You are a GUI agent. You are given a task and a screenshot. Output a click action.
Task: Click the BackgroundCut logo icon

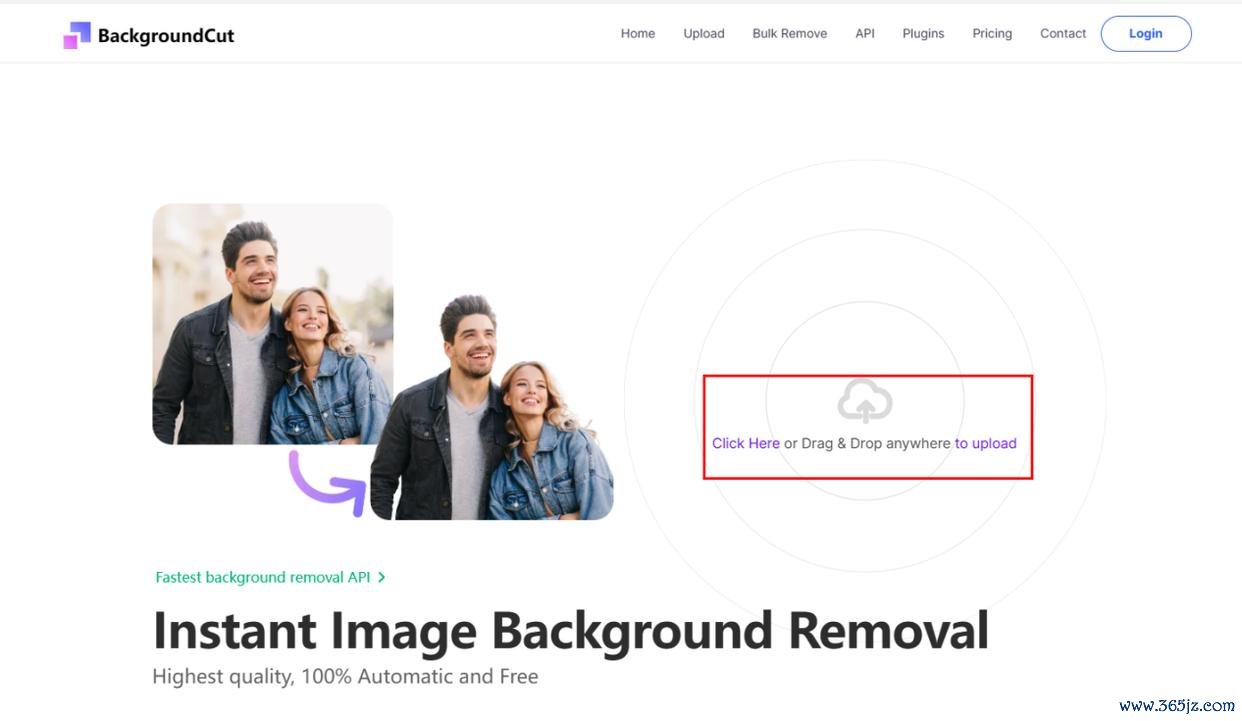coord(77,35)
